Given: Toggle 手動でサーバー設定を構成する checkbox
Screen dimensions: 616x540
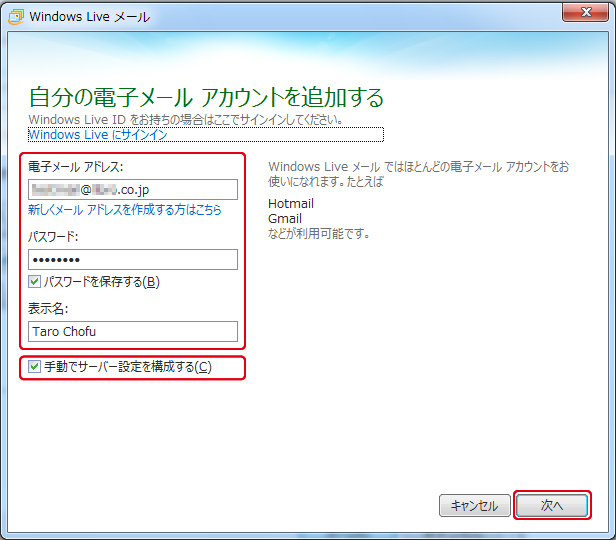Looking at the screenshot, I should (35, 367).
